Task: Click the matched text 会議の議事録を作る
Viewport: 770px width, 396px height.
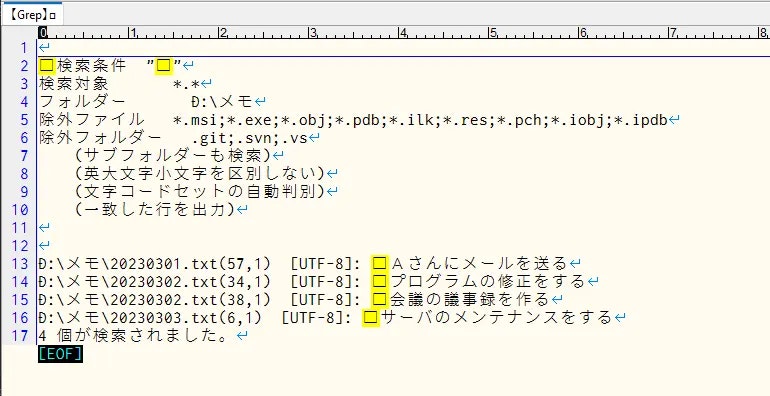Action: tap(470, 299)
